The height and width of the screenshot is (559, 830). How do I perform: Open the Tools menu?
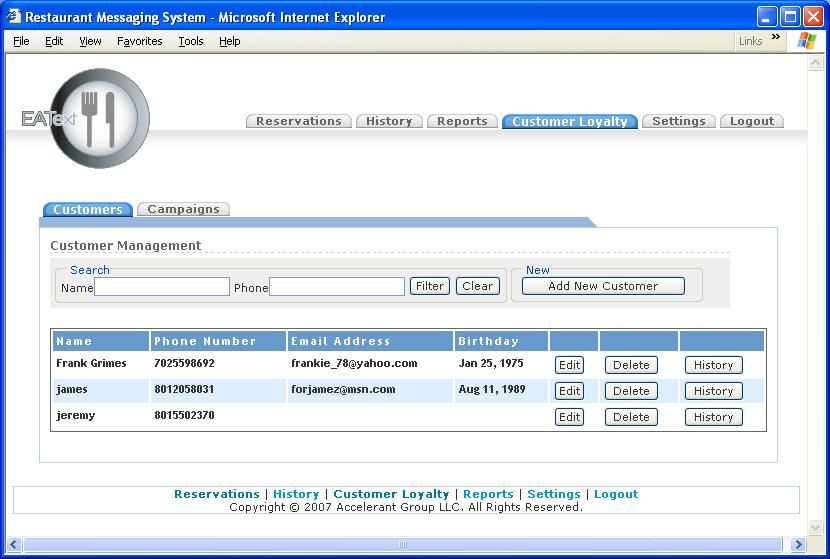[190, 41]
